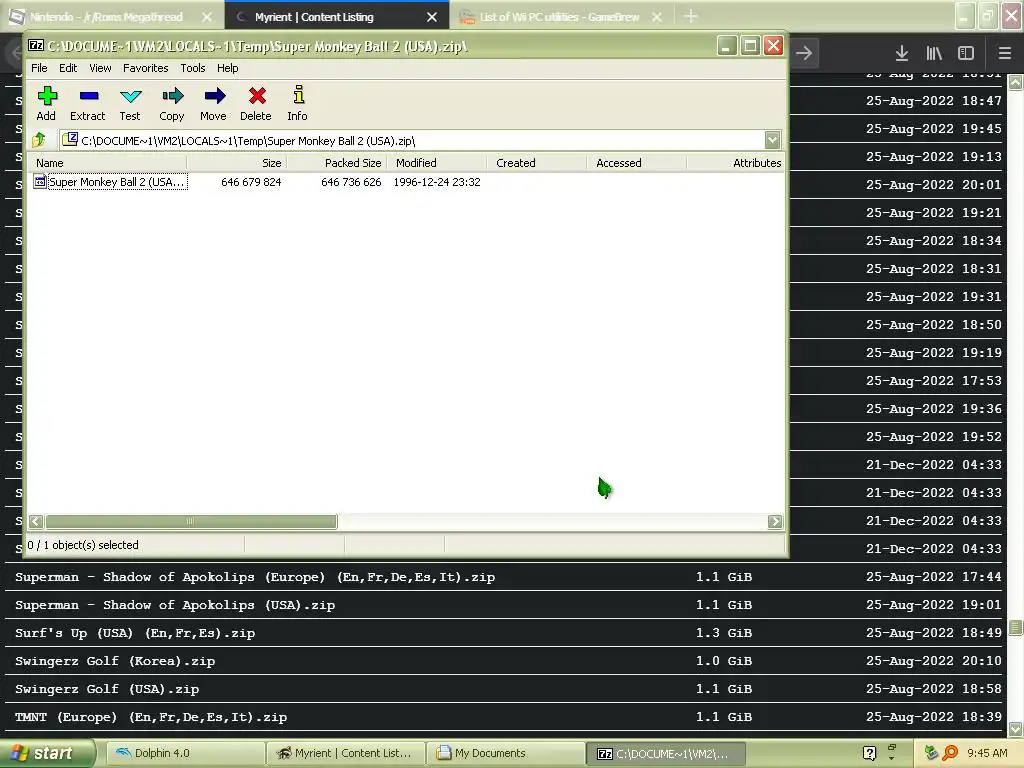The width and height of the screenshot is (1024, 768).
Task: Toggle the Firefox sidebar icon
Action: click(x=966, y=53)
